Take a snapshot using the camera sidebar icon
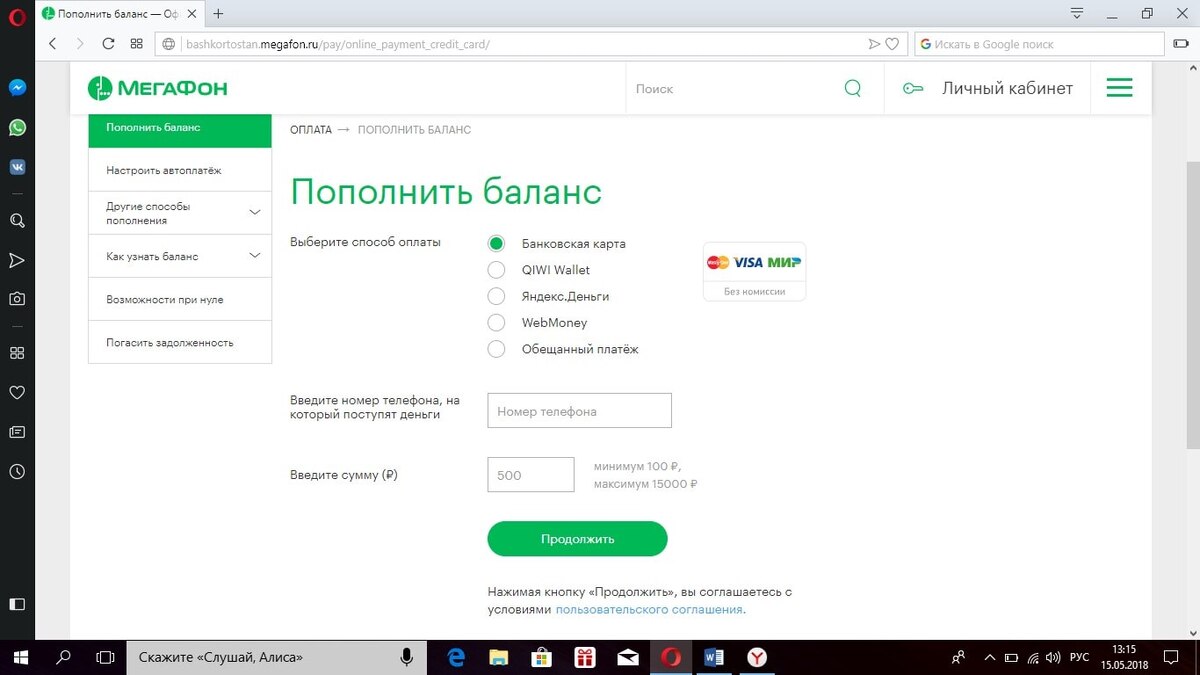1200x675 pixels. pyautogui.click(x=17, y=299)
